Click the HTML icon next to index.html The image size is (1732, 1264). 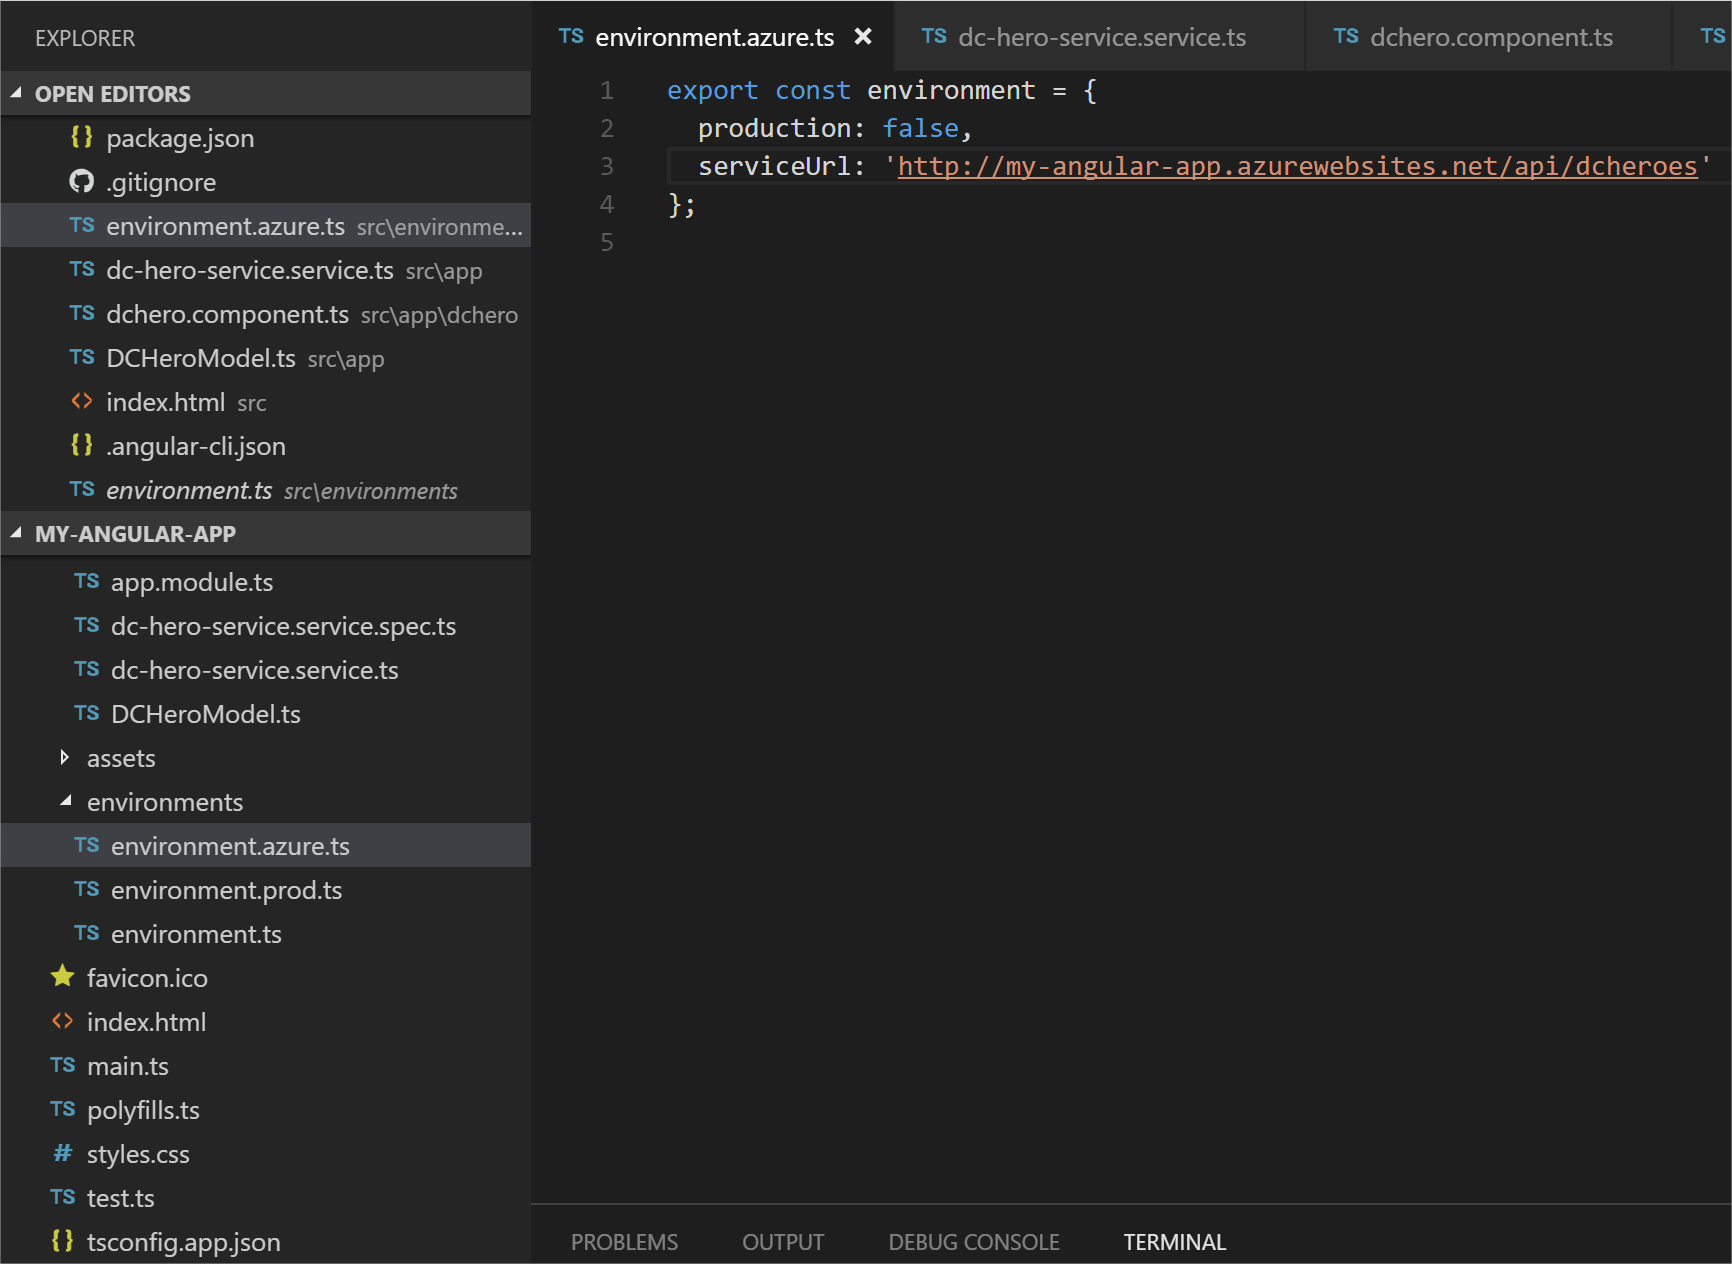click(62, 1021)
